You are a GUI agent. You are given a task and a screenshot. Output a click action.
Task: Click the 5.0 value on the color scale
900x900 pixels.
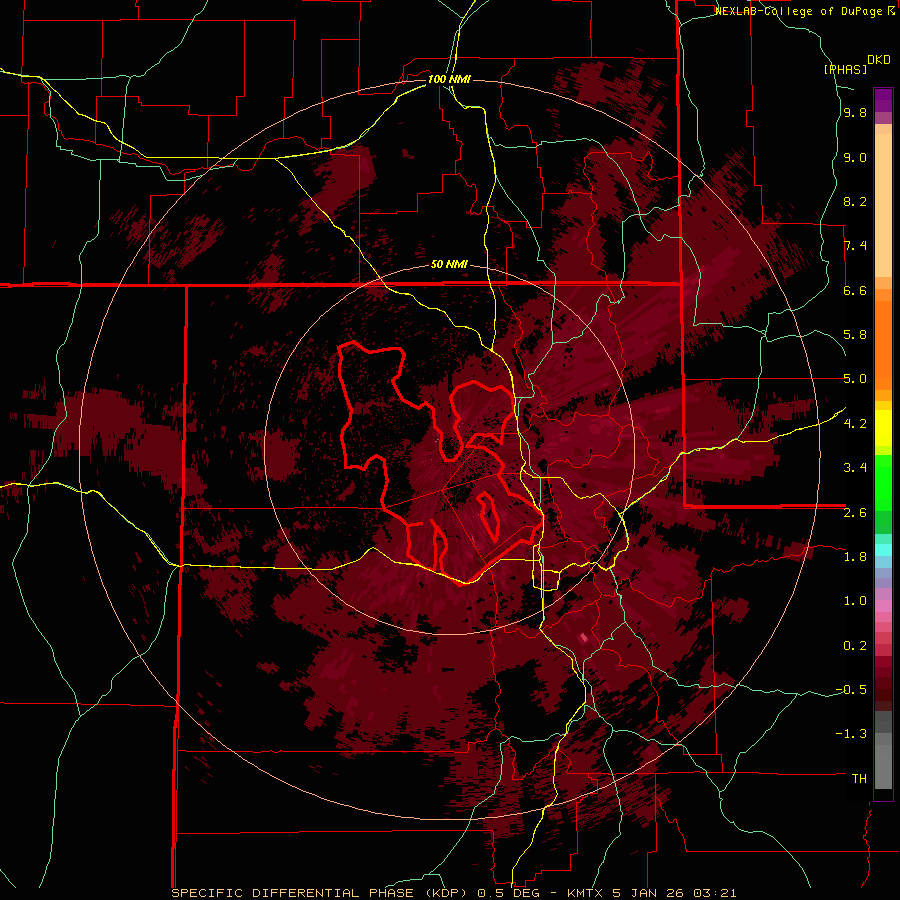point(855,379)
